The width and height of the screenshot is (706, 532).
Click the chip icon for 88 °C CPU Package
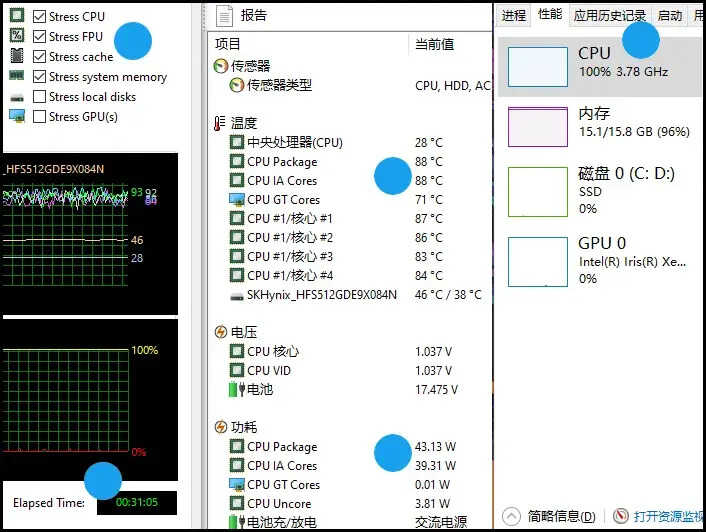pyautogui.click(x=237, y=161)
